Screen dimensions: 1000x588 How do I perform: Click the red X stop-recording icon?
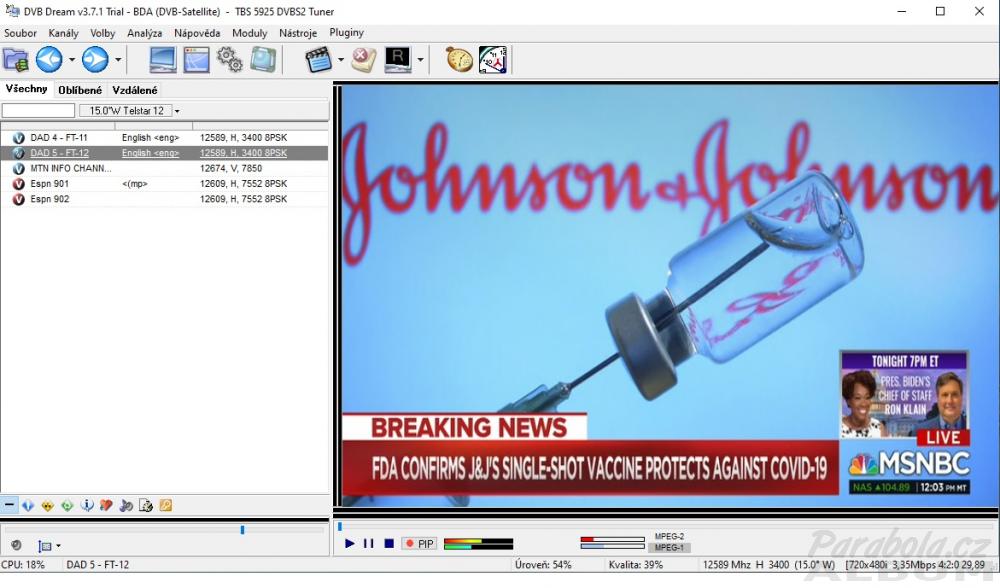(x=364, y=60)
